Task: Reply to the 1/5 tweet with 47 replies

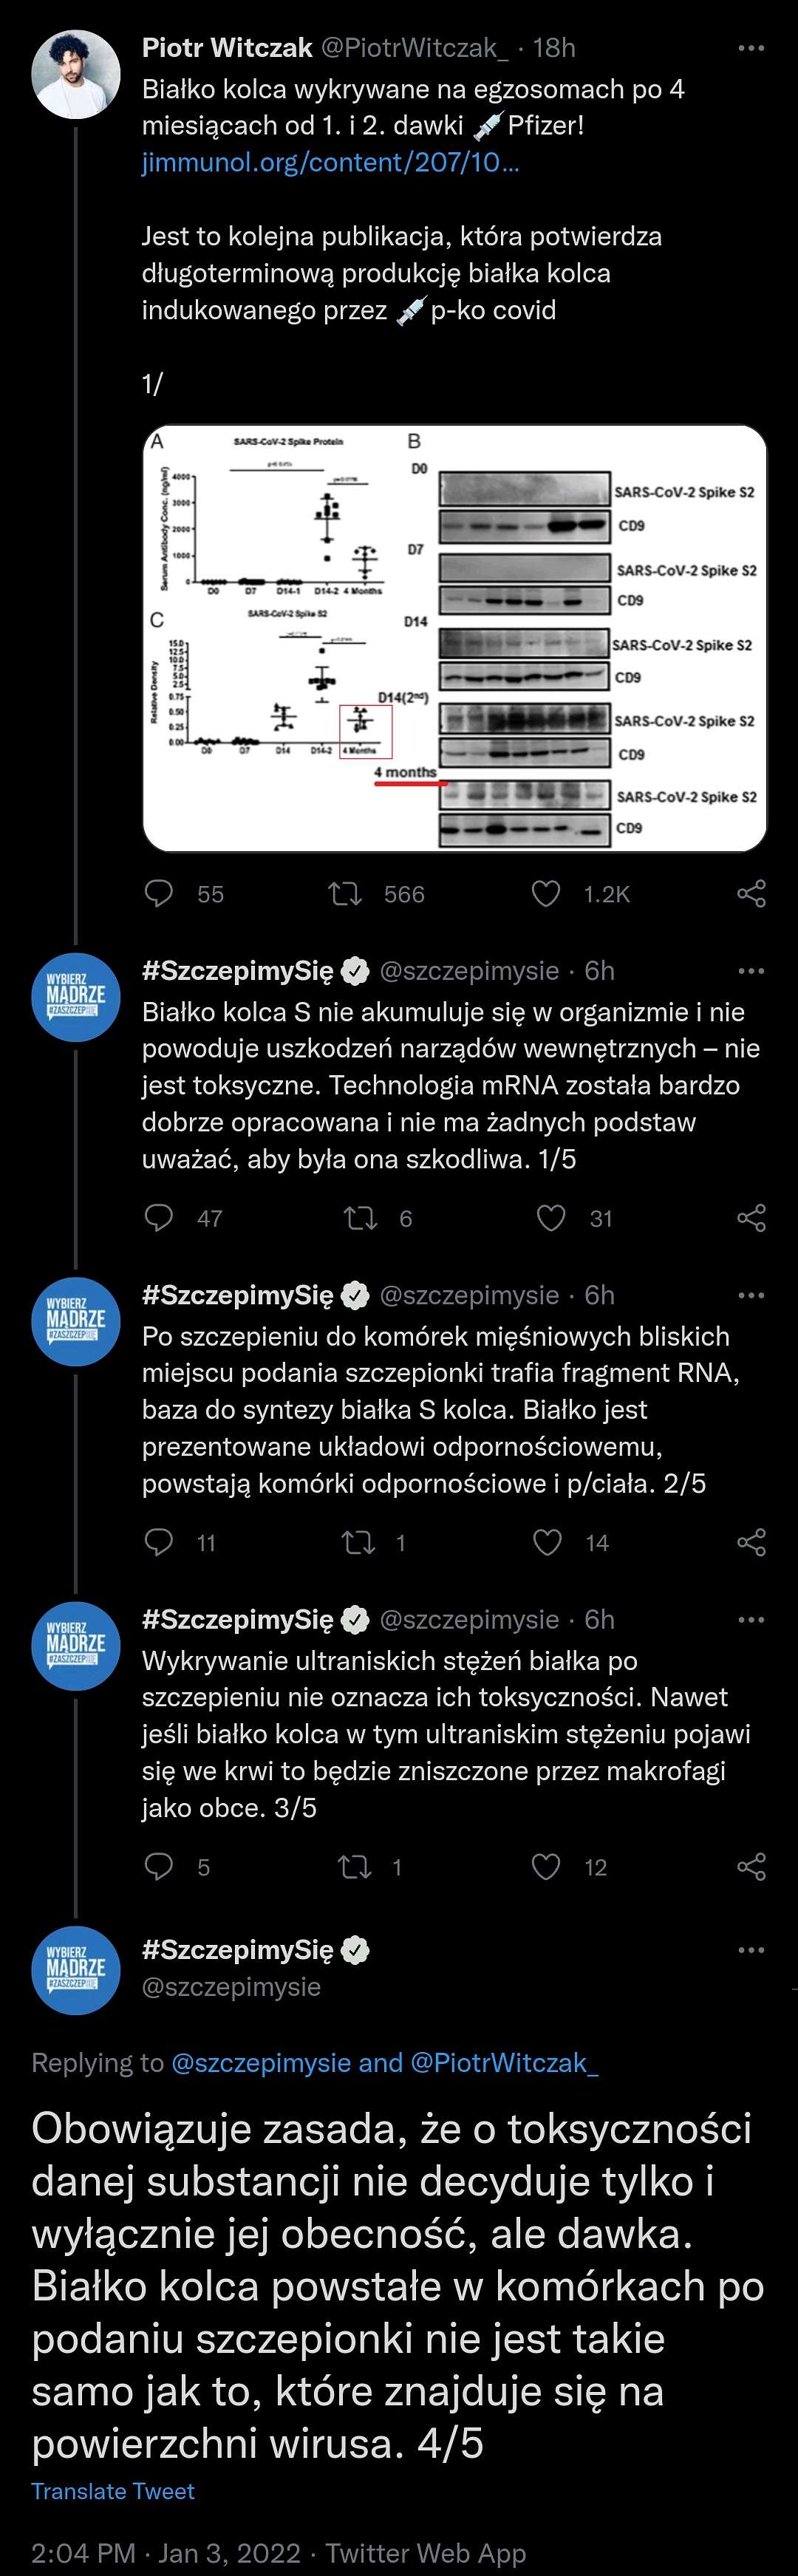Action: tap(159, 1217)
